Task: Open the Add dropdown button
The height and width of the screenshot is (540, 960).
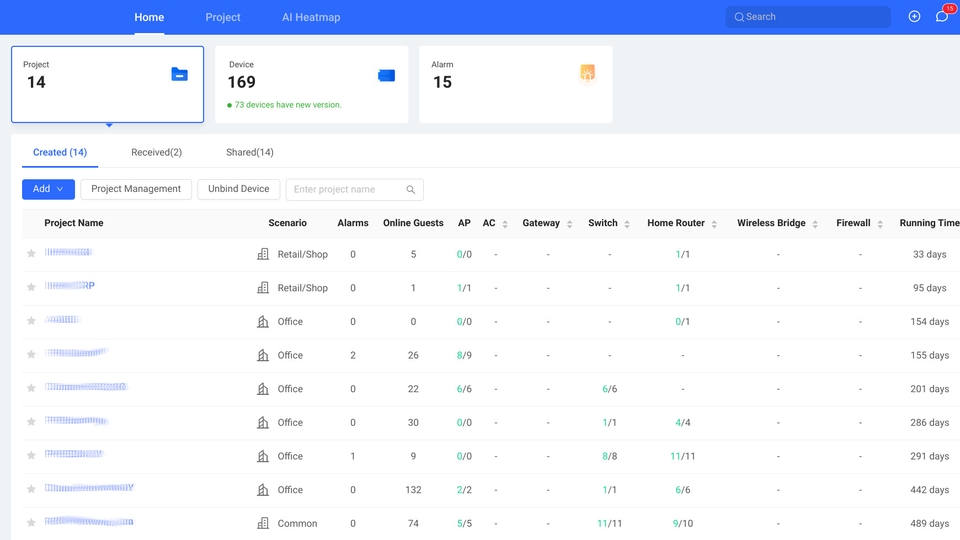Action: click(x=48, y=189)
